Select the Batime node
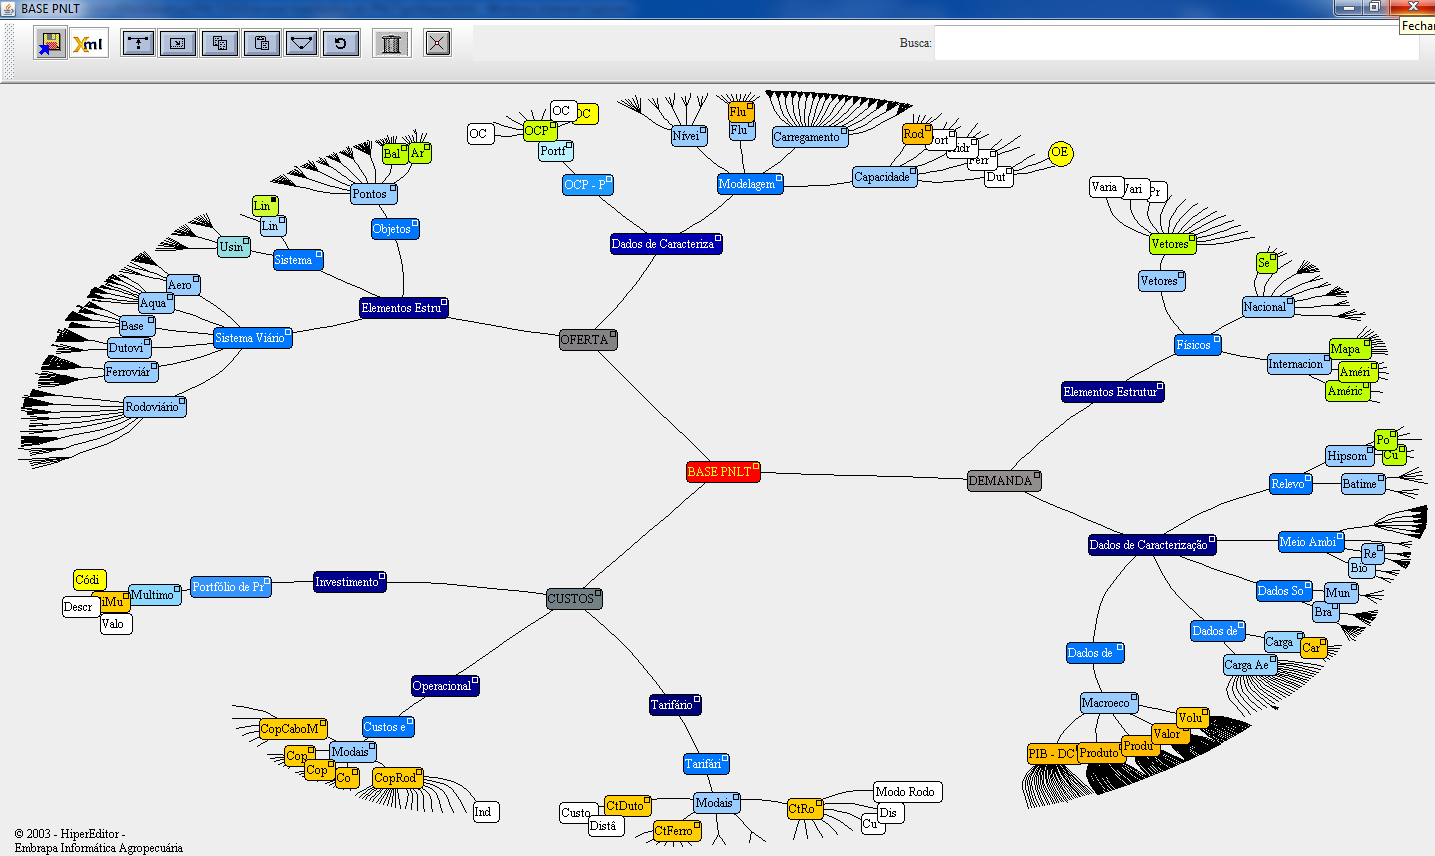The height and width of the screenshot is (856, 1435). click(x=1363, y=484)
